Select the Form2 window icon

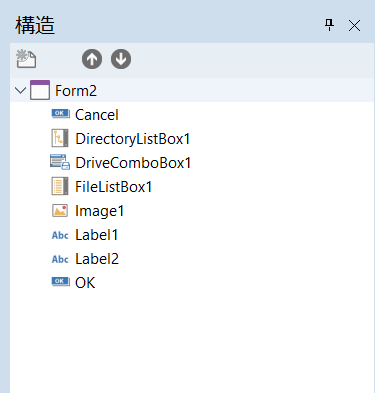(40, 90)
